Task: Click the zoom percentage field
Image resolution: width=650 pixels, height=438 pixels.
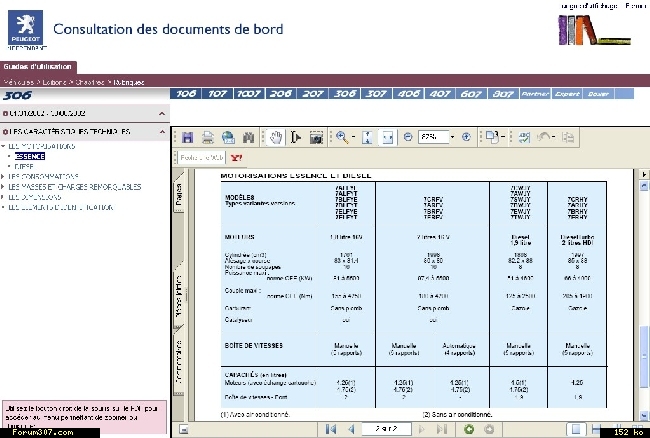Action: point(433,137)
